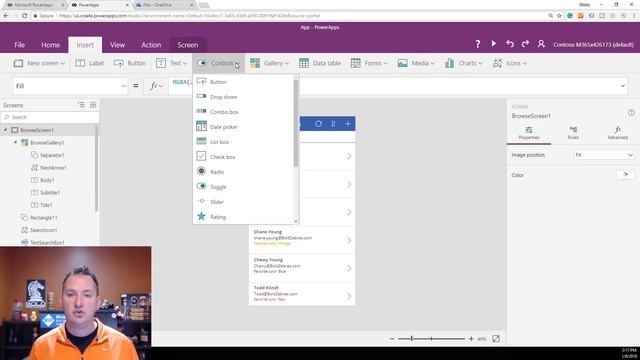Select Body1 in tree
This screenshot has height=360, width=640.
[47, 180]
